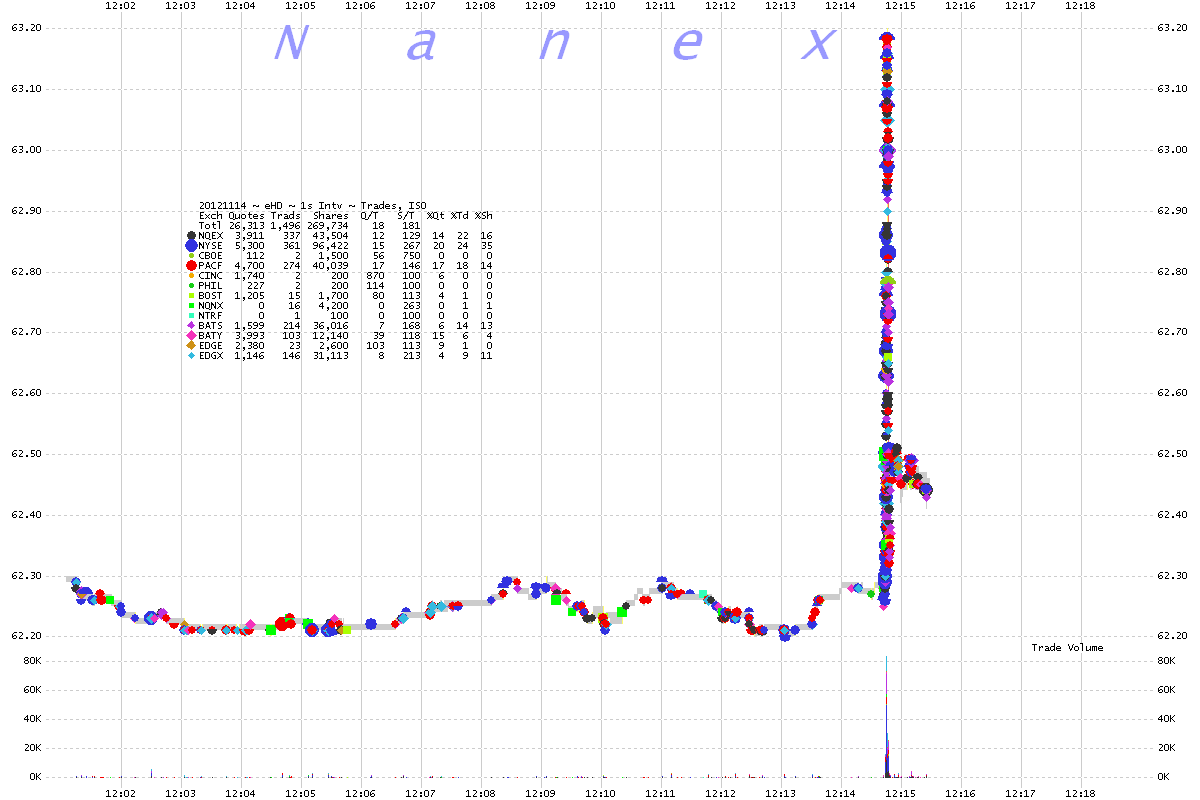Click the brown EDGE legend diamond
The image size is (1200, 800).
coord(191,346)
